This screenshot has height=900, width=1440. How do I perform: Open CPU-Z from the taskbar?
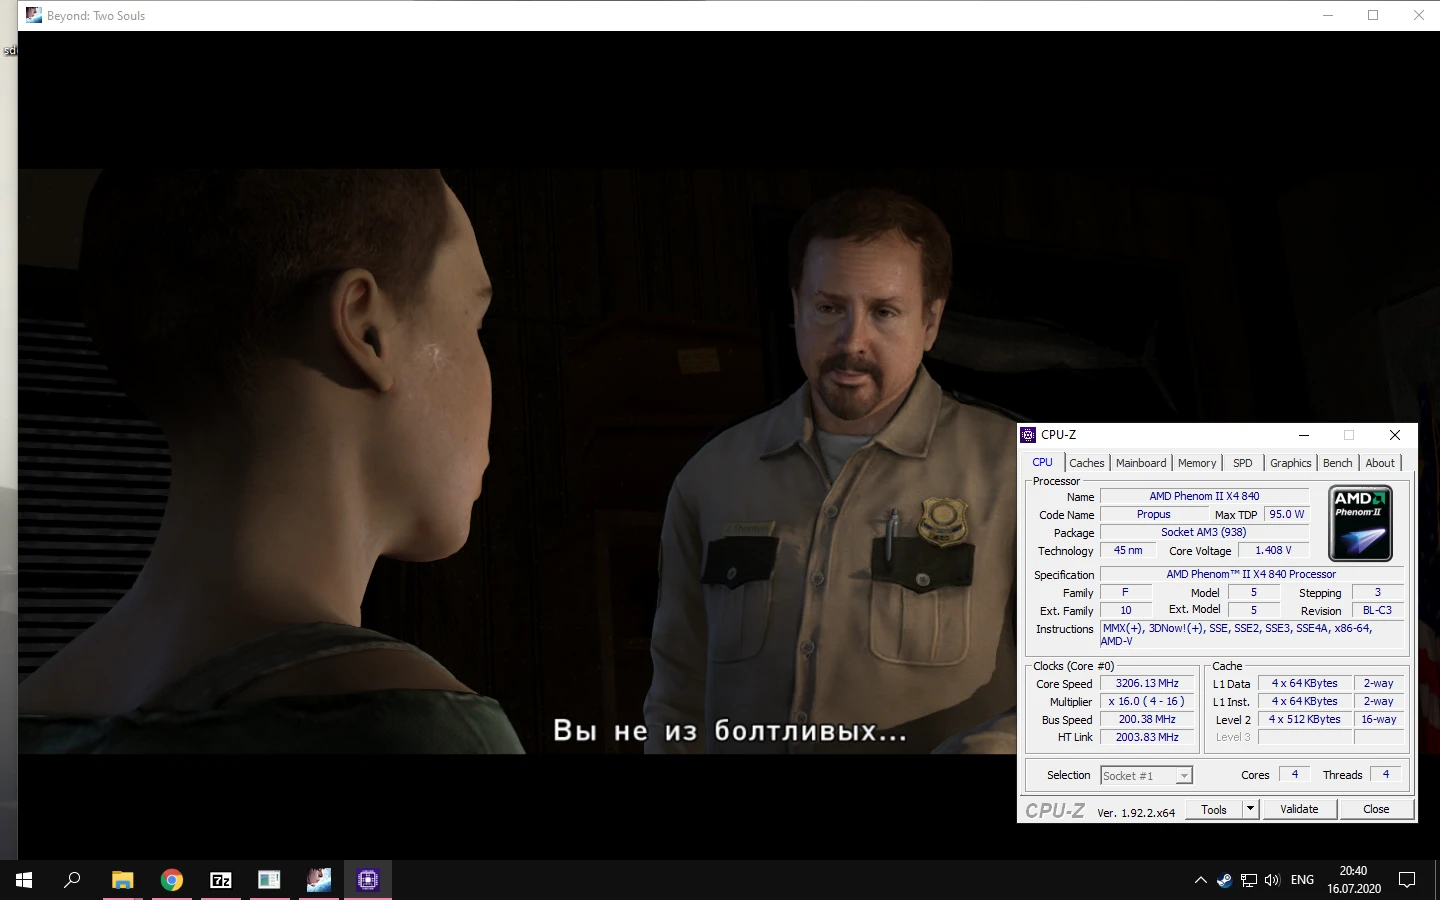pos(367,880)
